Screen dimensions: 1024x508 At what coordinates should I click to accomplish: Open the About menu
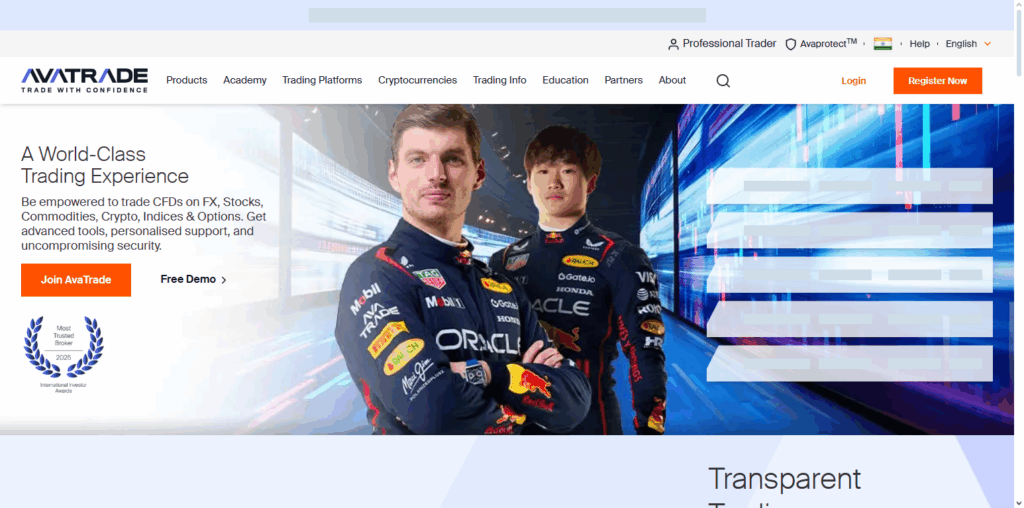[672, 80]
